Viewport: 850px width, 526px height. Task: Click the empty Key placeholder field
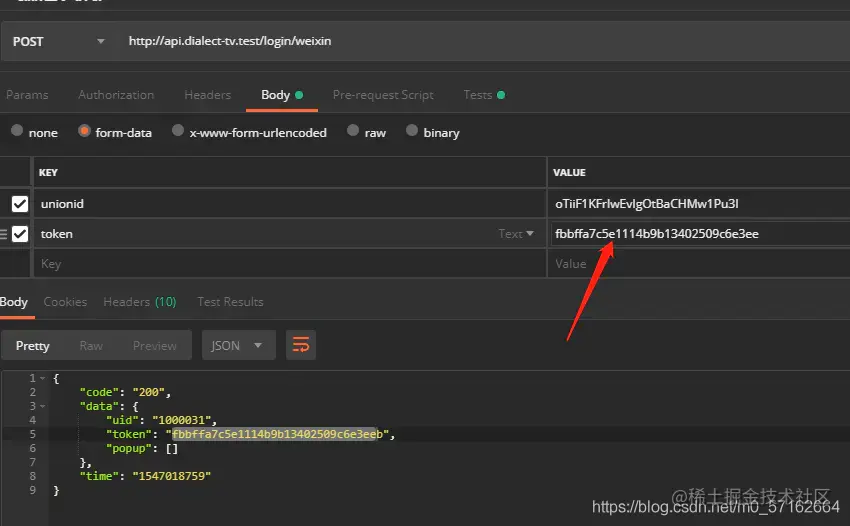point(290,264)
